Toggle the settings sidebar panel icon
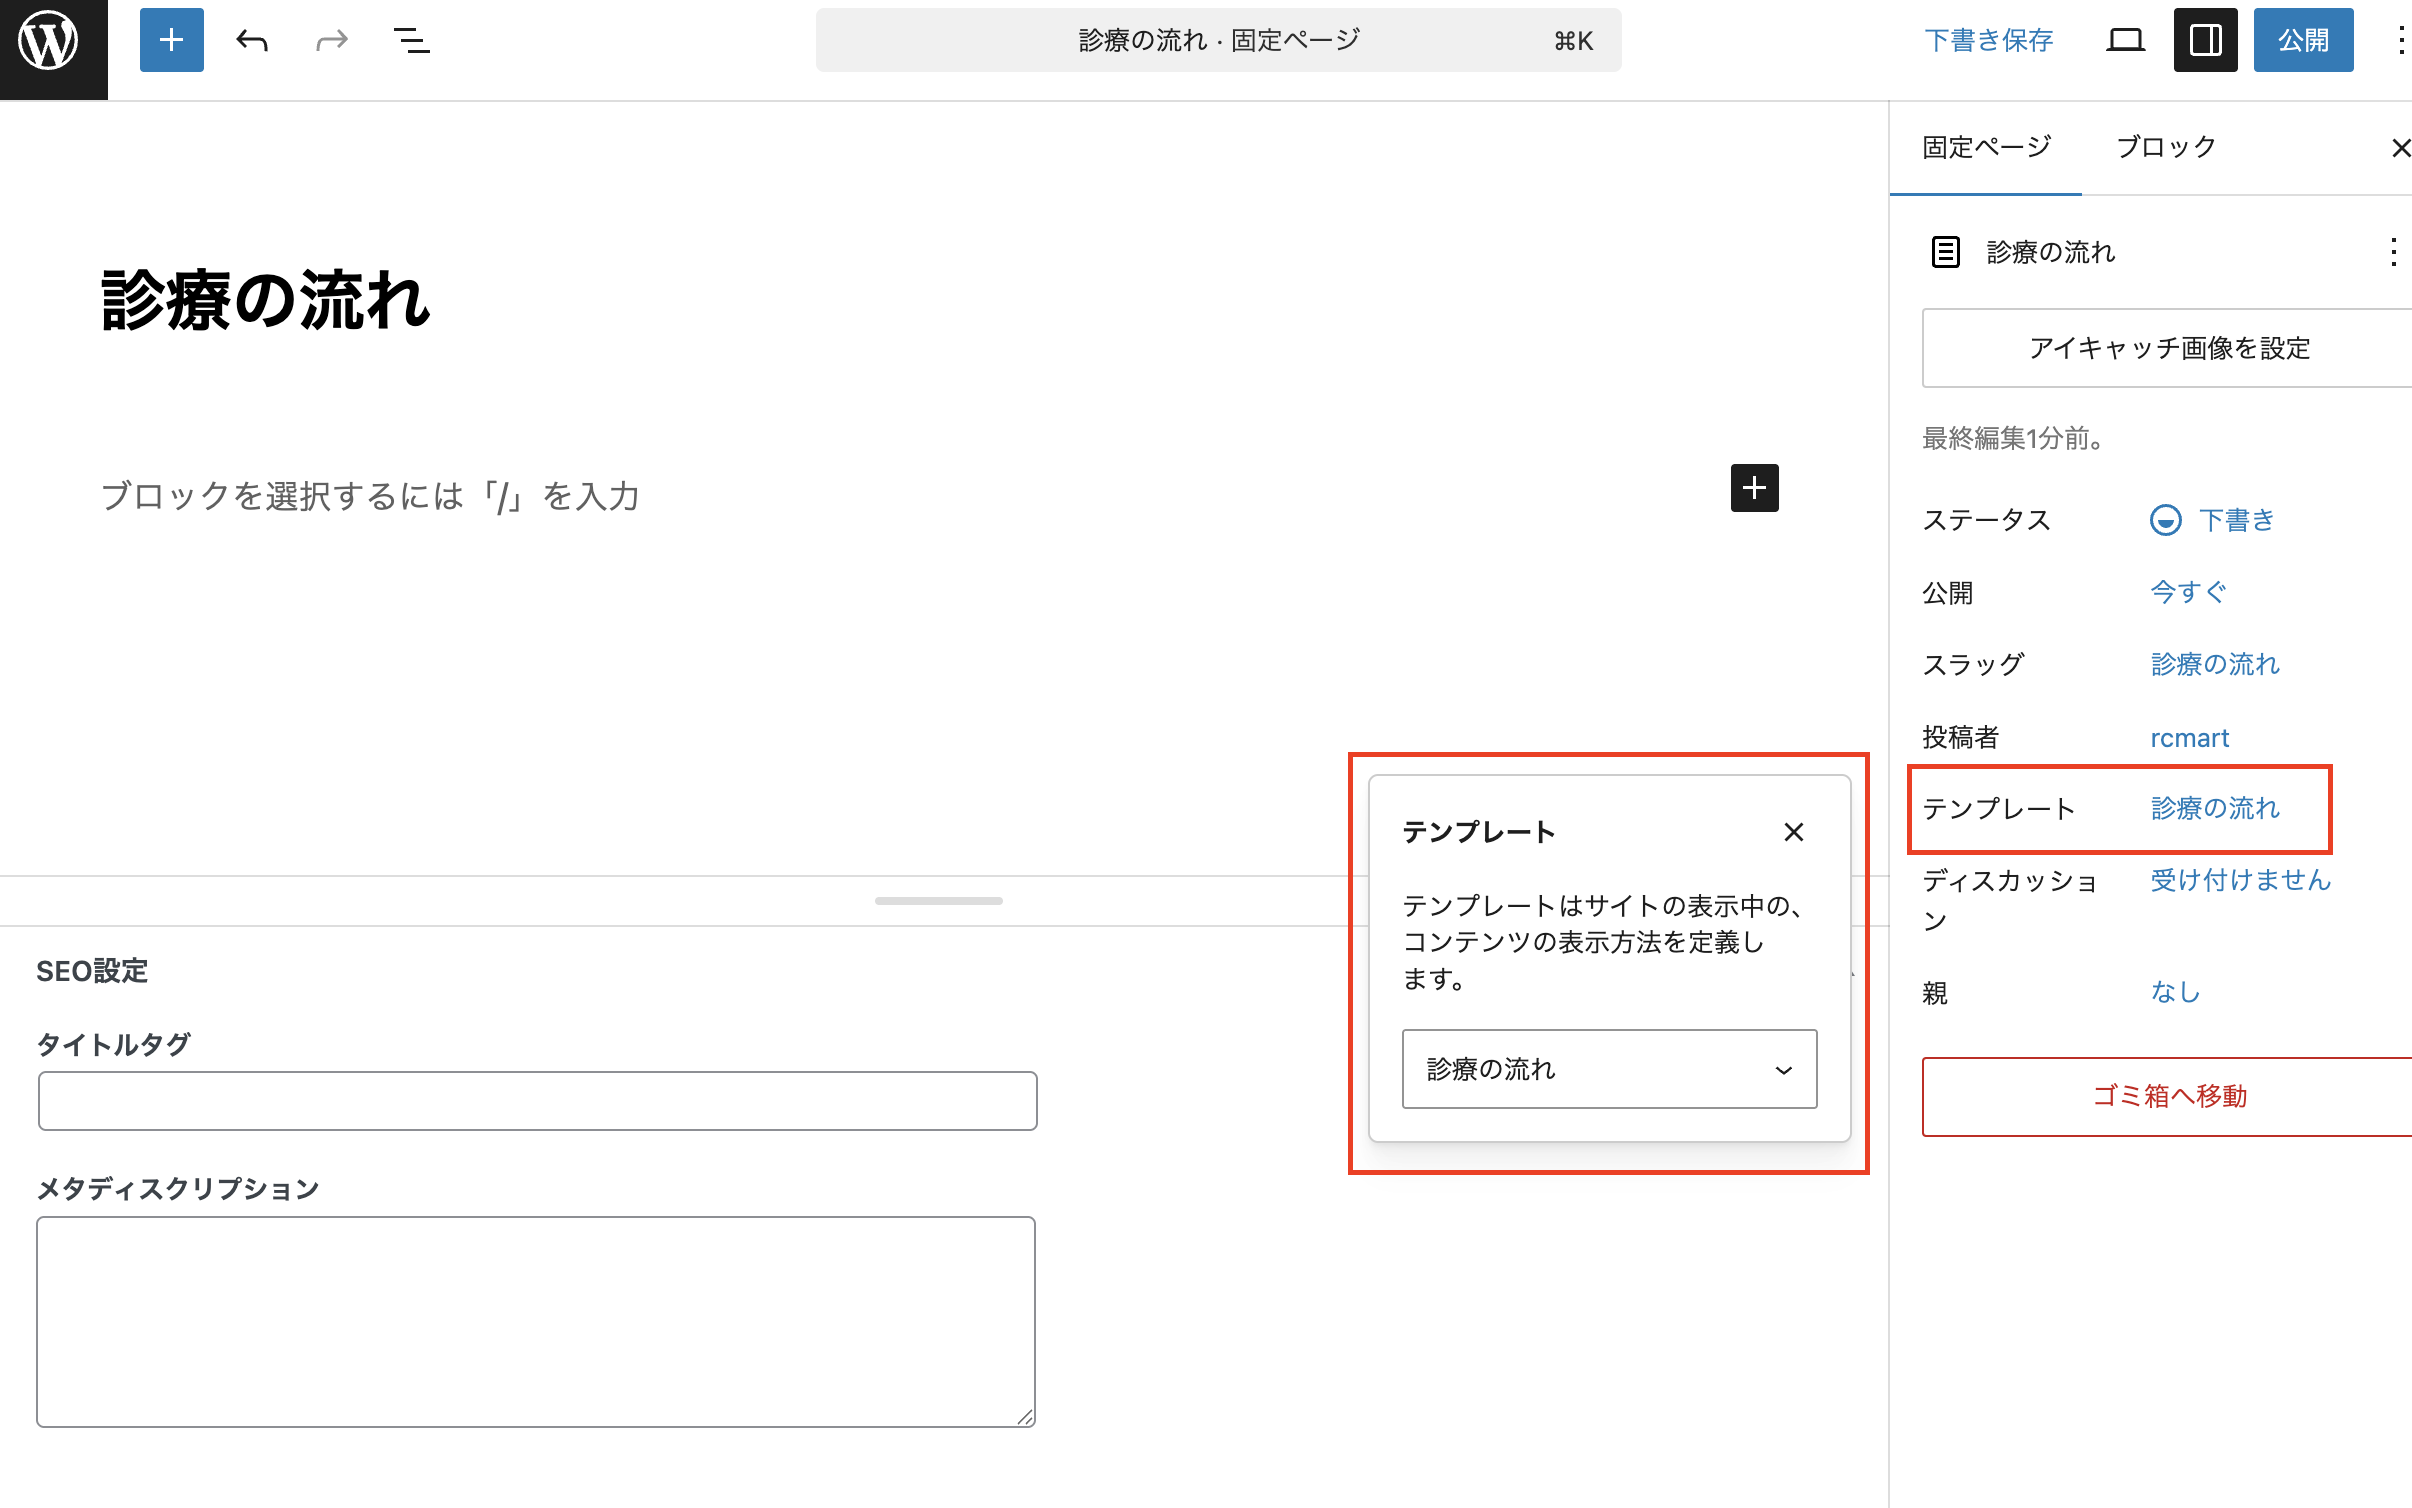2412x1508 pixels. pyautogui.click(x=2205, y=41)
